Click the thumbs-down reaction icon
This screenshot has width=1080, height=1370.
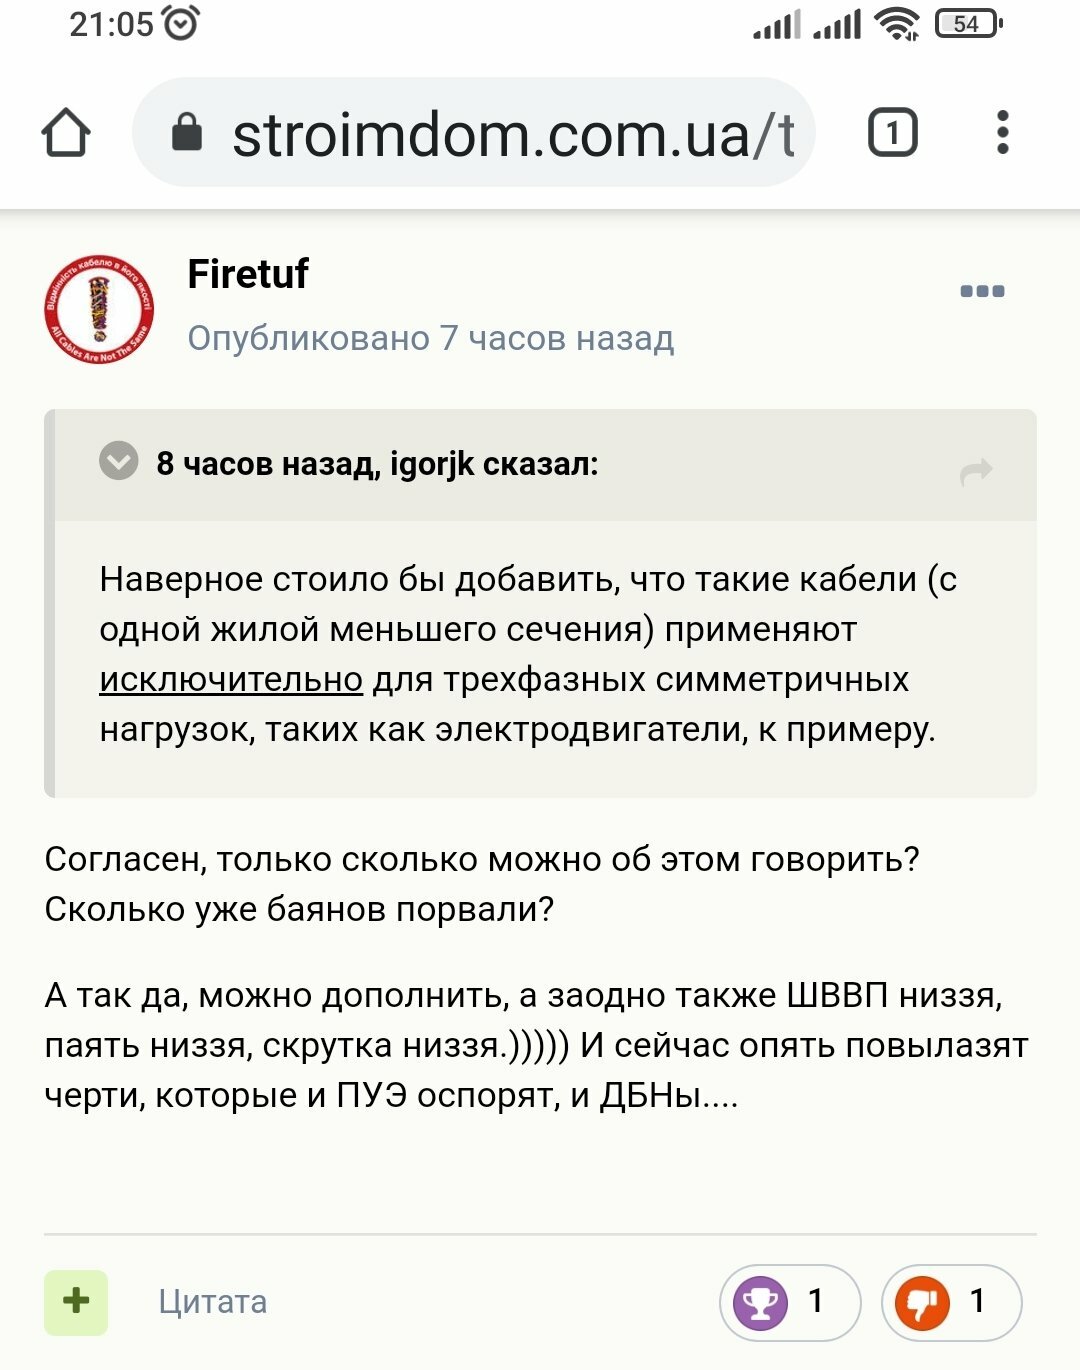click(922, 1302)
